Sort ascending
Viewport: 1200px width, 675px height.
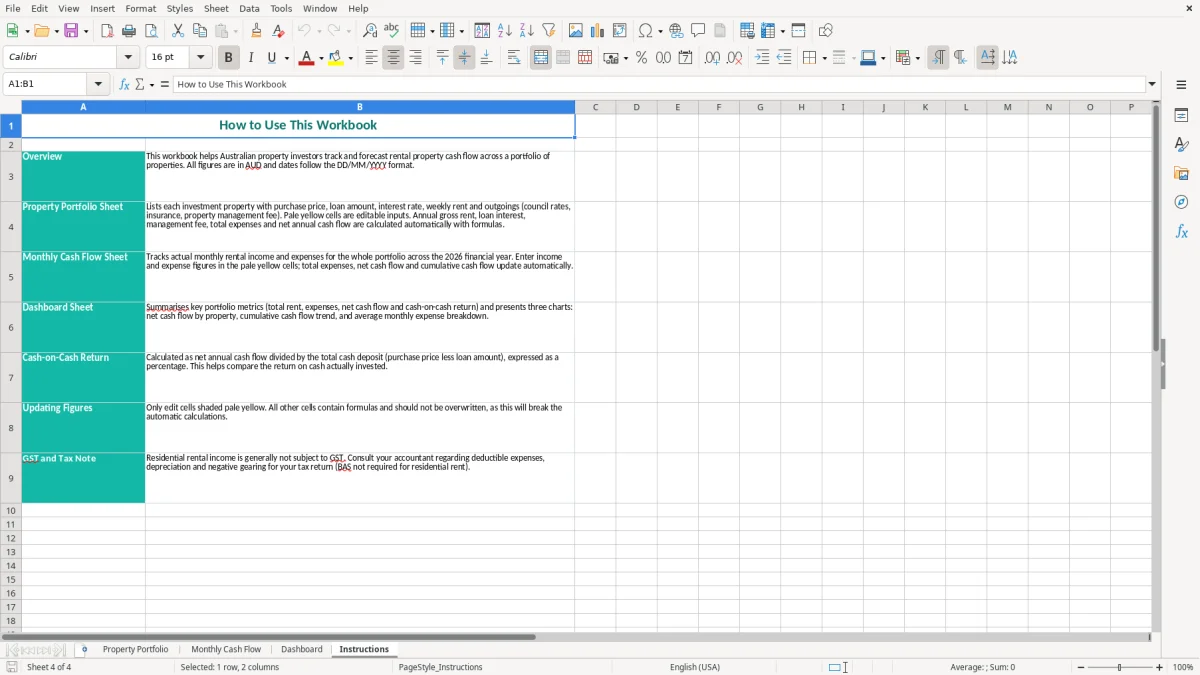click(x=505, y=31)
